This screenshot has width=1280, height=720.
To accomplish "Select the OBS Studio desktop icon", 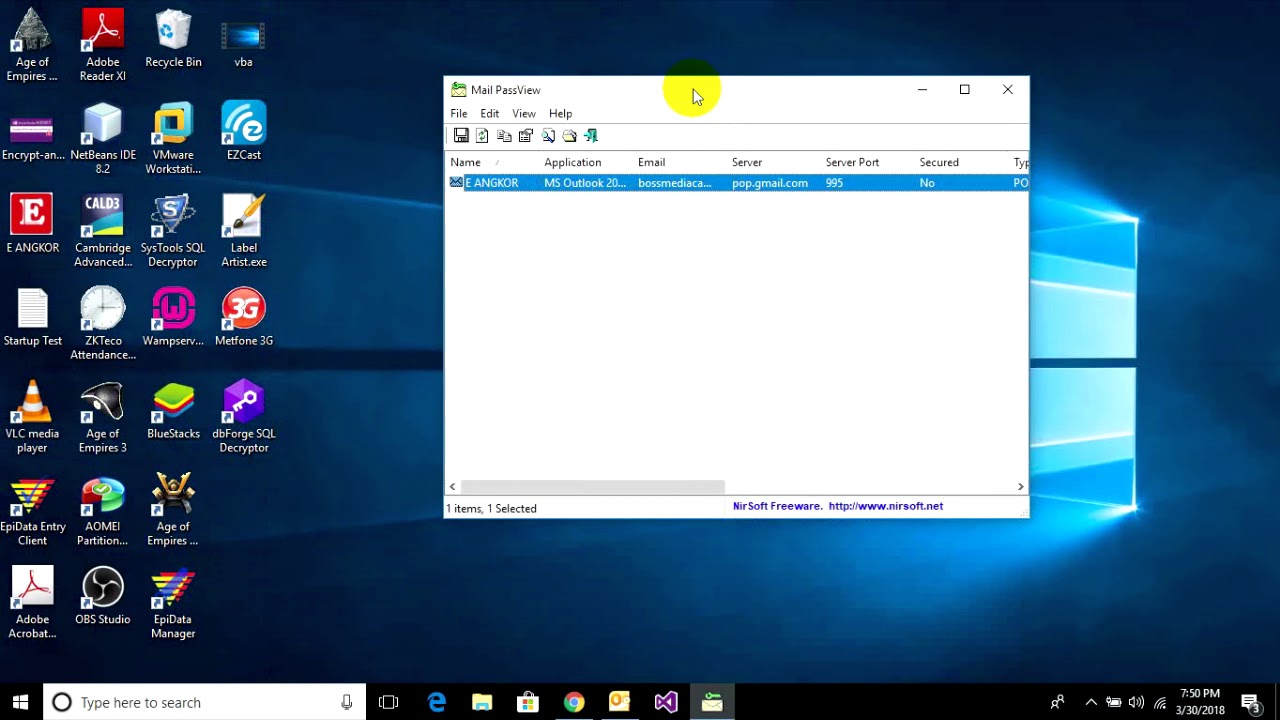I will [x=103, y=596].
